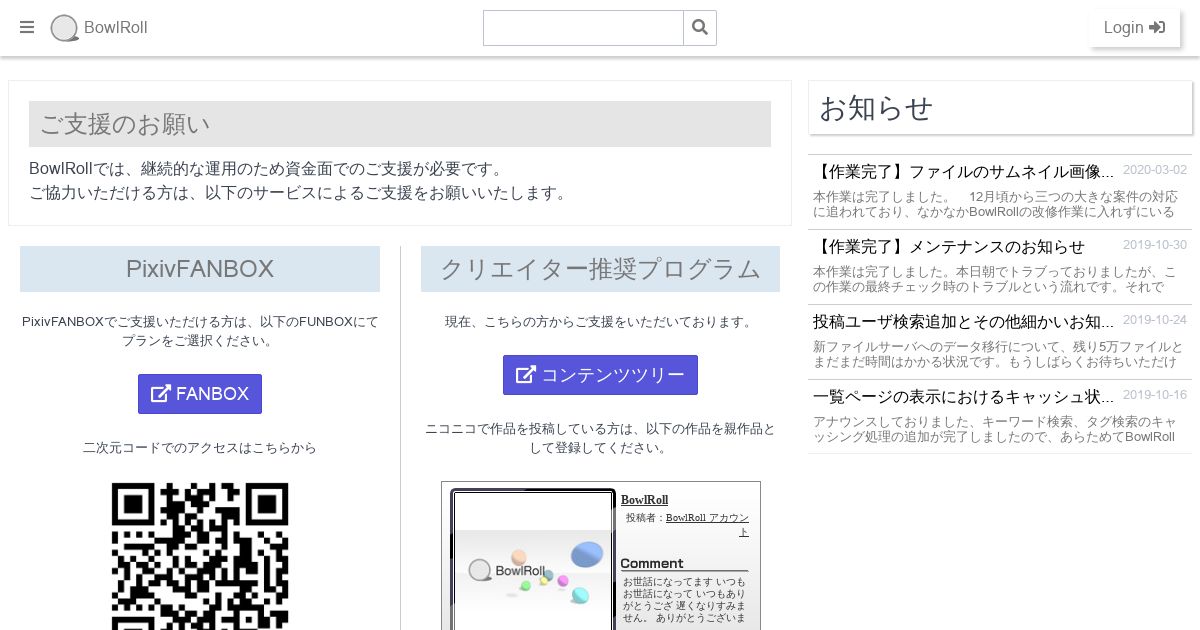
Task: Click news summary starting アナウンスしておりました
Action: [995, 429]
